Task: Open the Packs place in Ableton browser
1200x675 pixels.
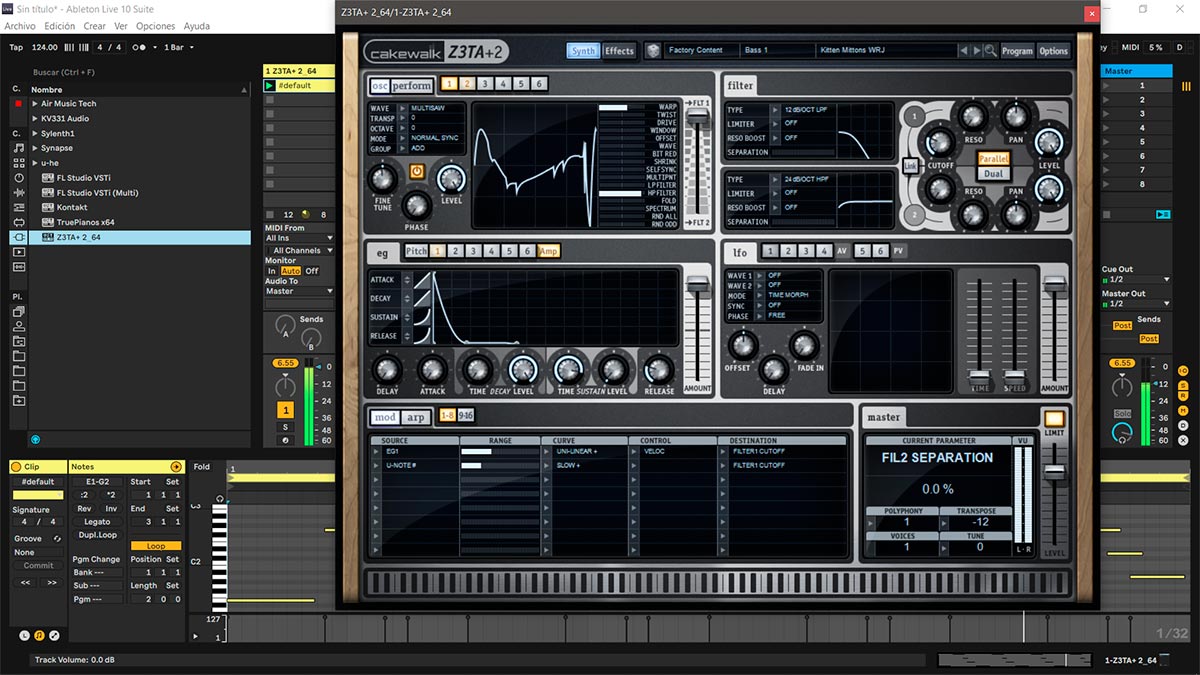Action: (x=18, y=311)
